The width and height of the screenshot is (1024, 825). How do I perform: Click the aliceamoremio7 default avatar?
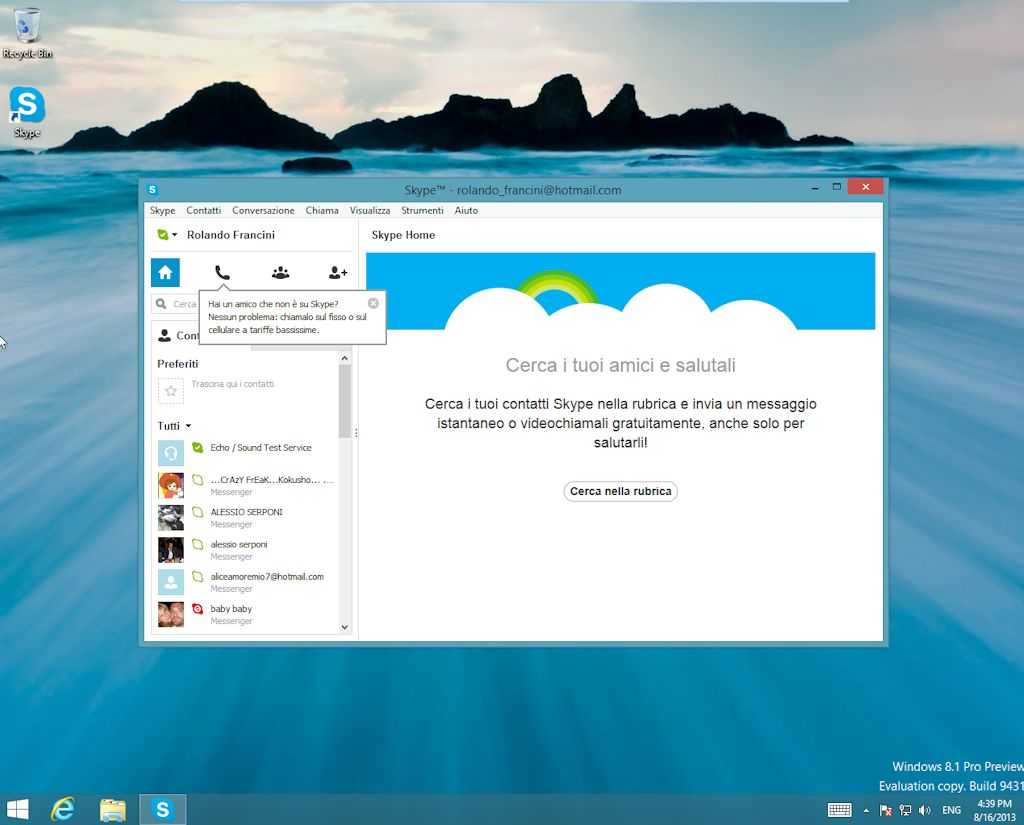[x=170, y=582]
